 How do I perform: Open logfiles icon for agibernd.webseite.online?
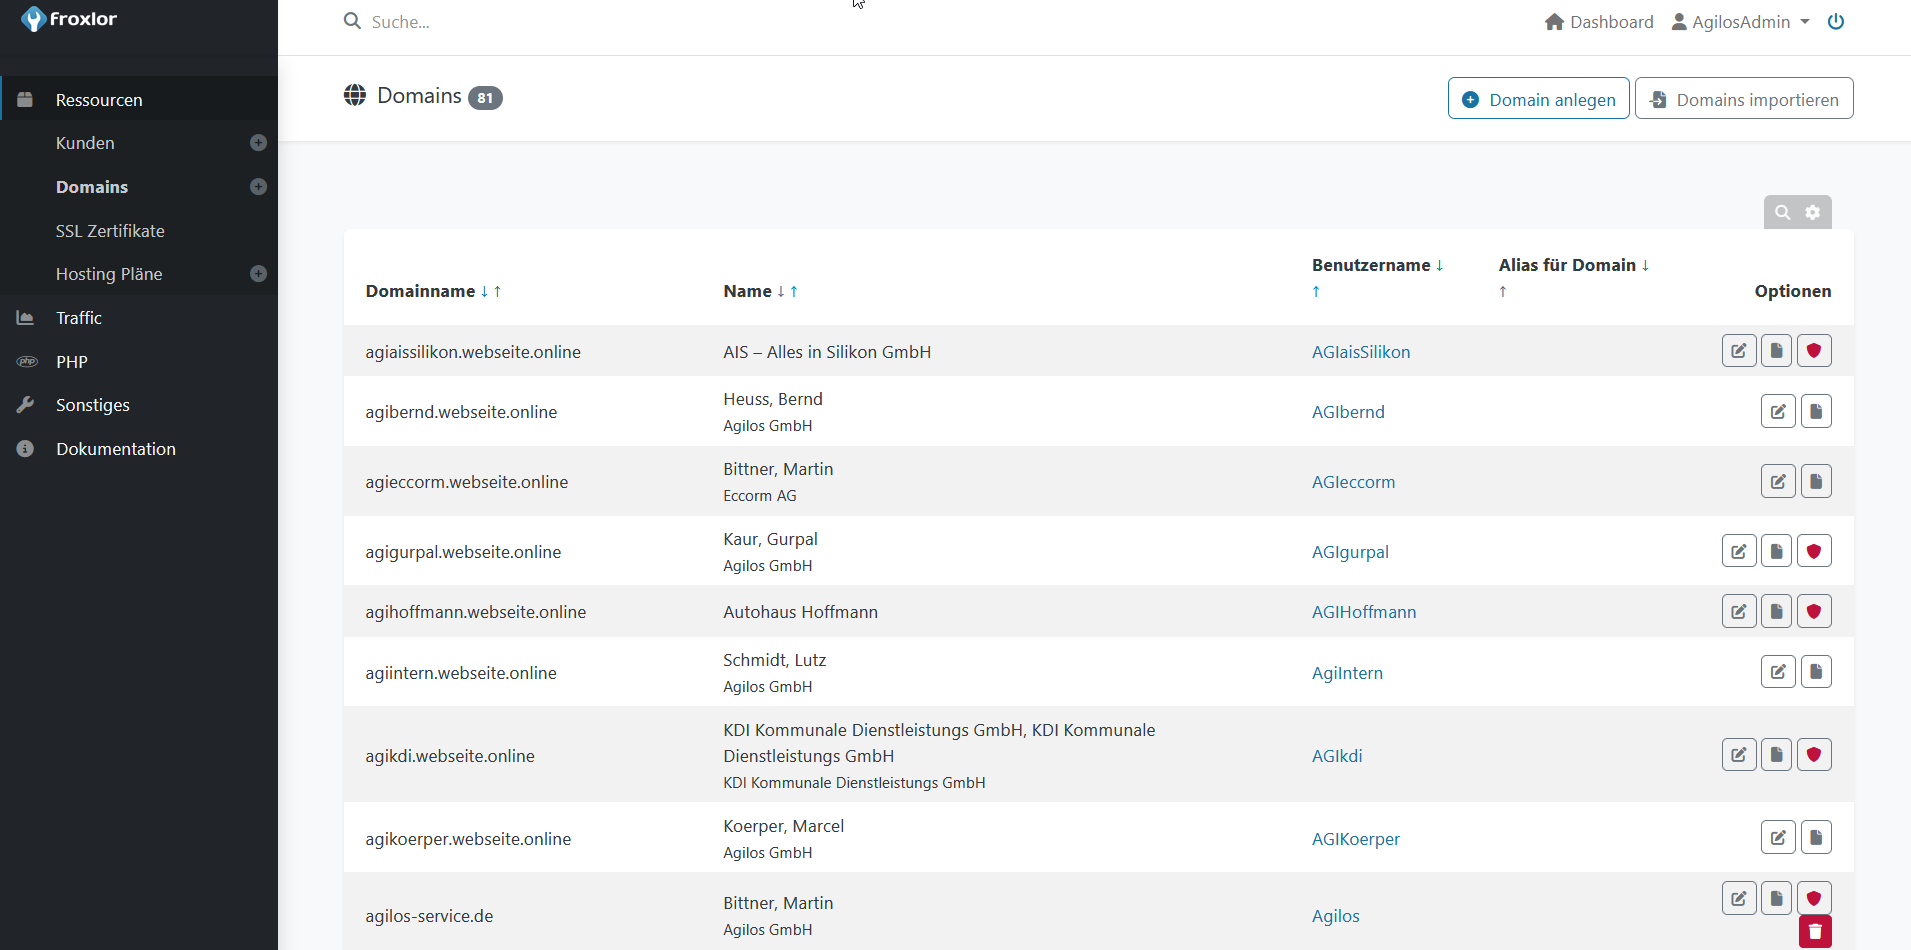click(1816, 411)
